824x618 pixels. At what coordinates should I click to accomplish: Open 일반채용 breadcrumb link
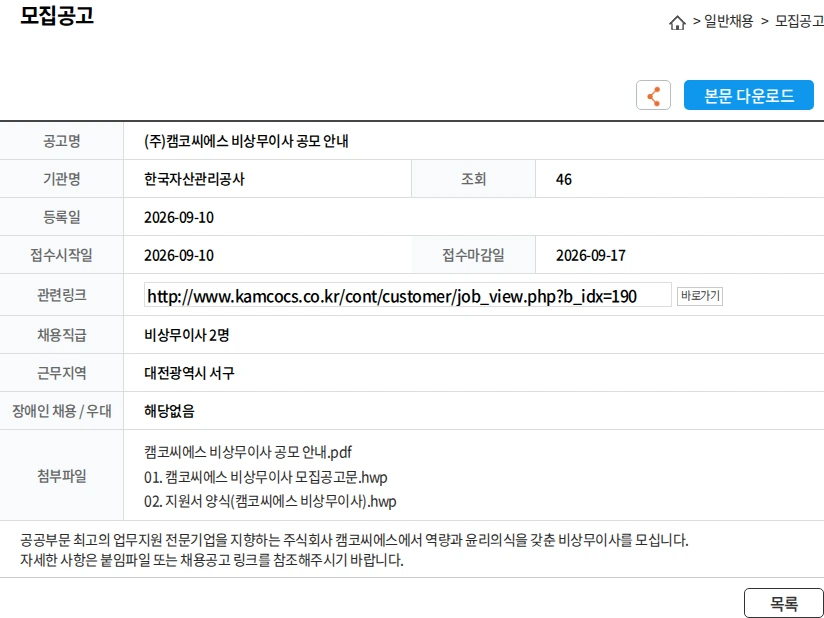point(728,22)
